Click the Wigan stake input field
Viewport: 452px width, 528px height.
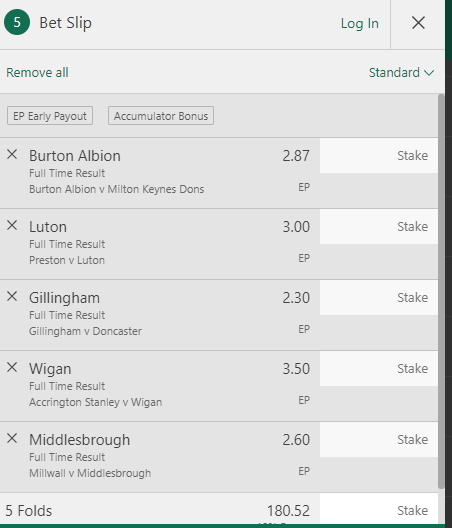[x=379, y=369]
